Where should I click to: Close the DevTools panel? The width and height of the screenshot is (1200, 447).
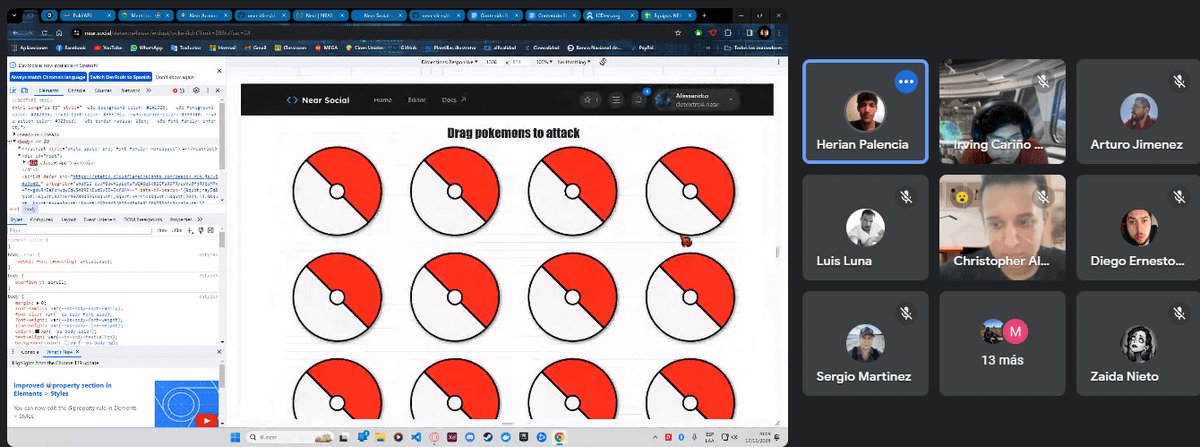click(217, 90)
